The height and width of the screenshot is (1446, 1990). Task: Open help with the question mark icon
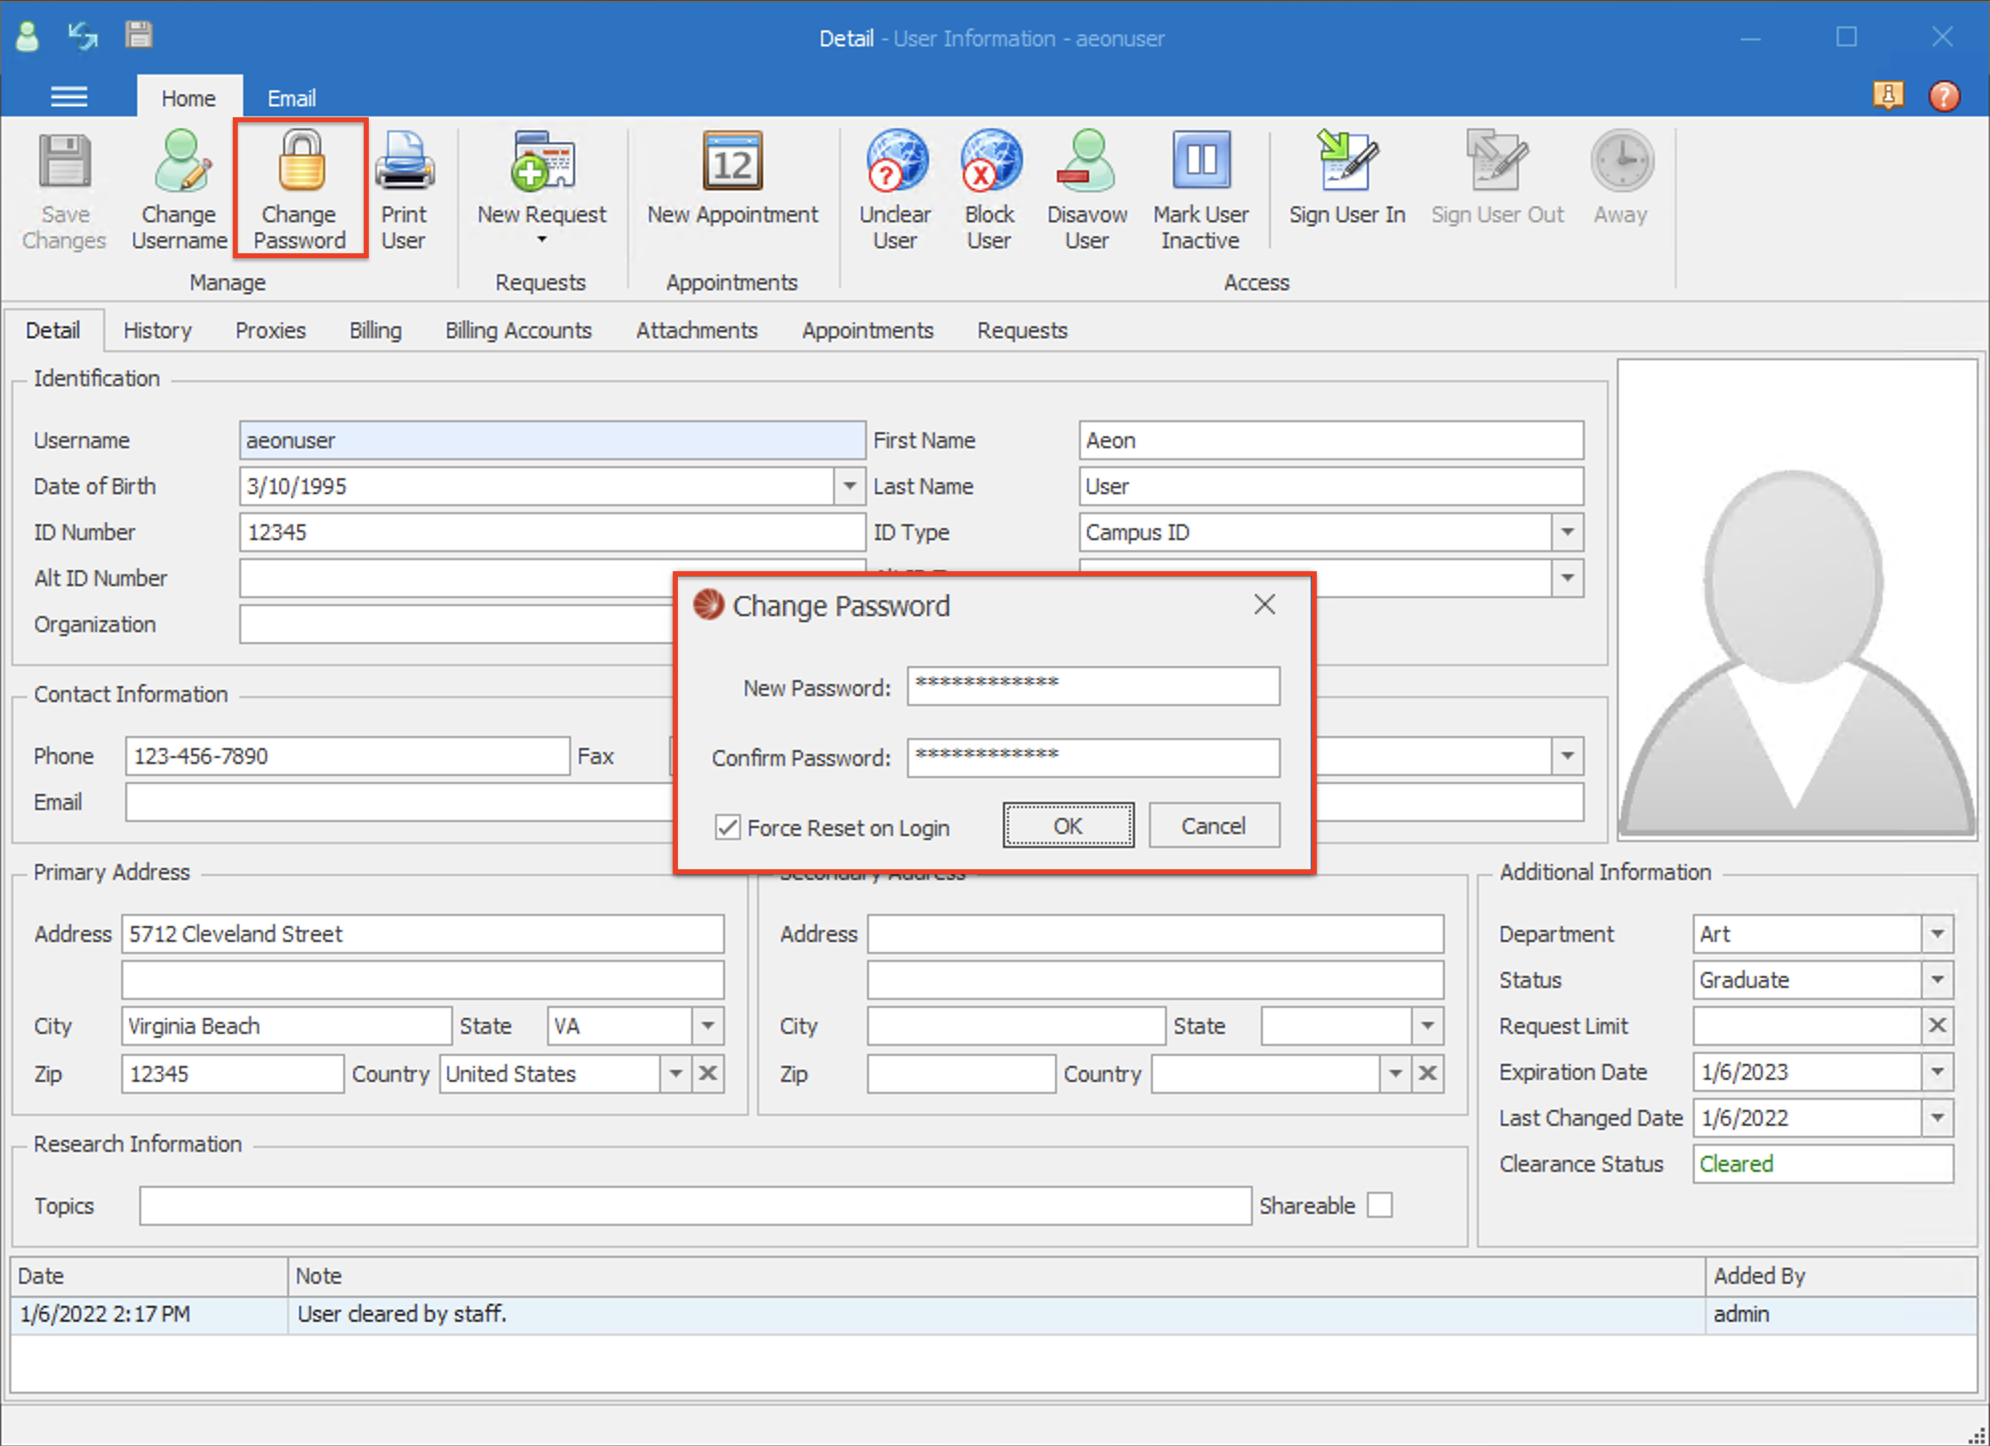1944,96
